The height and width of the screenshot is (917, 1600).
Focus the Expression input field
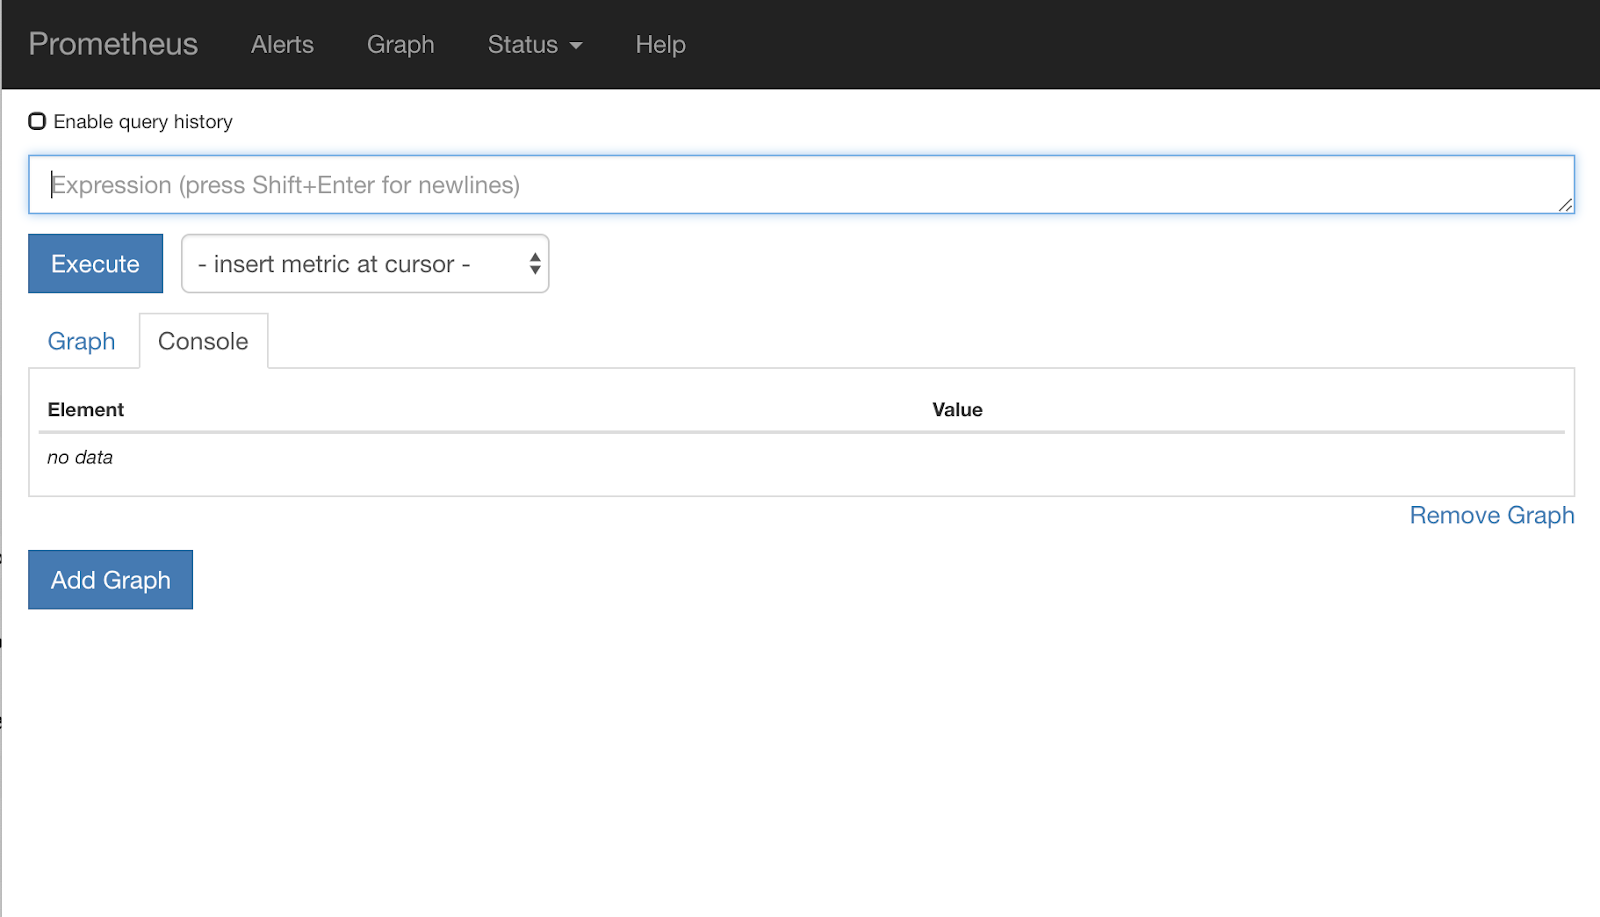pos(800,184)
